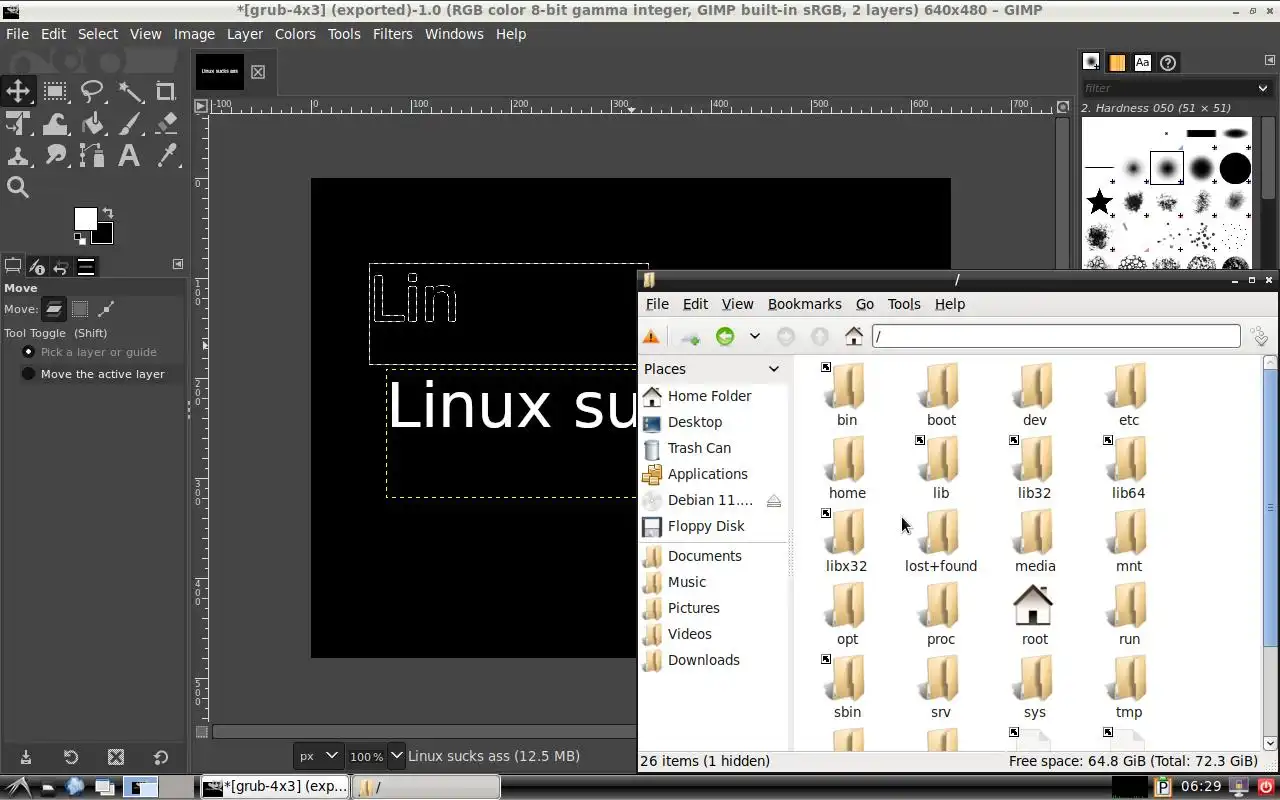Expand the brush filter tag dropdown
This screenshot has height=800, width=1280.
pos(1263,88)
